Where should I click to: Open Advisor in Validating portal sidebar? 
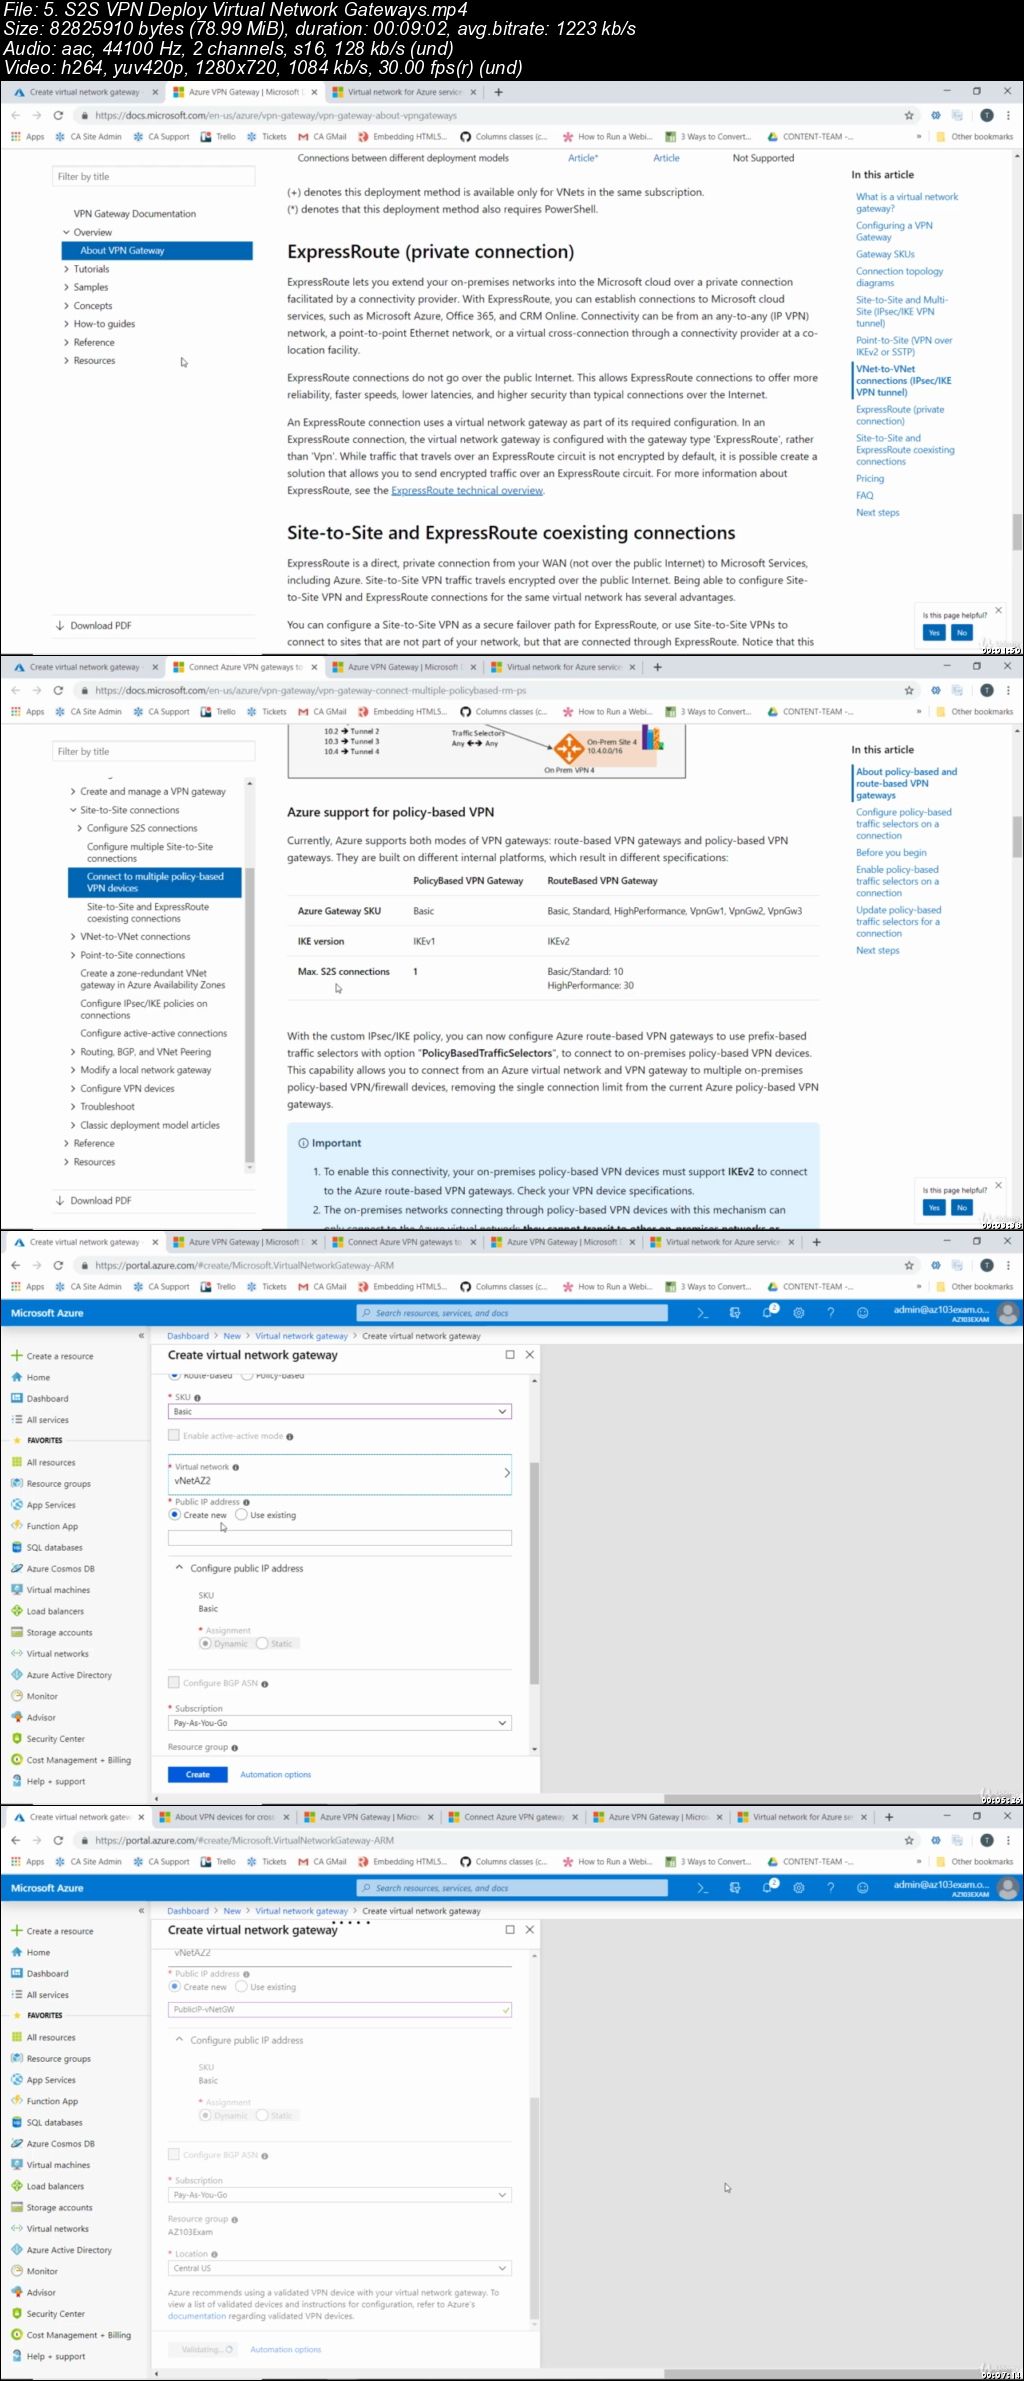tap(41, 2292)
